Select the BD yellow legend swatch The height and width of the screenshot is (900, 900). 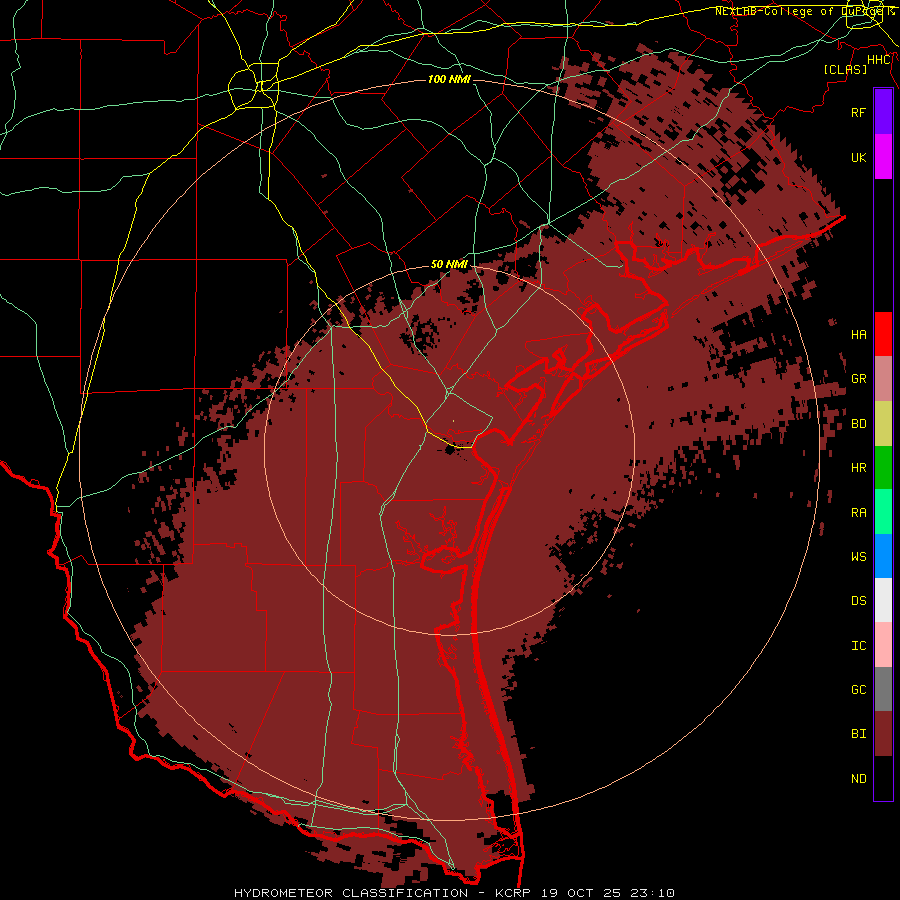pos(883,424)
